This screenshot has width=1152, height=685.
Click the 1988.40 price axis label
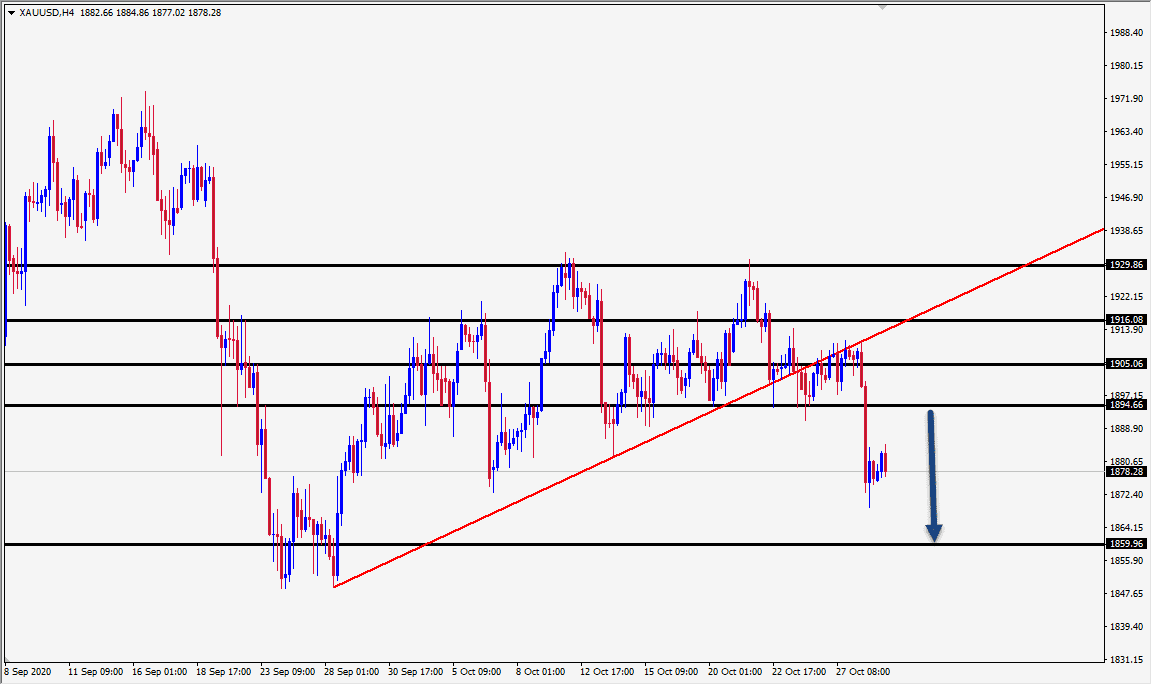tap(1127, 33)
